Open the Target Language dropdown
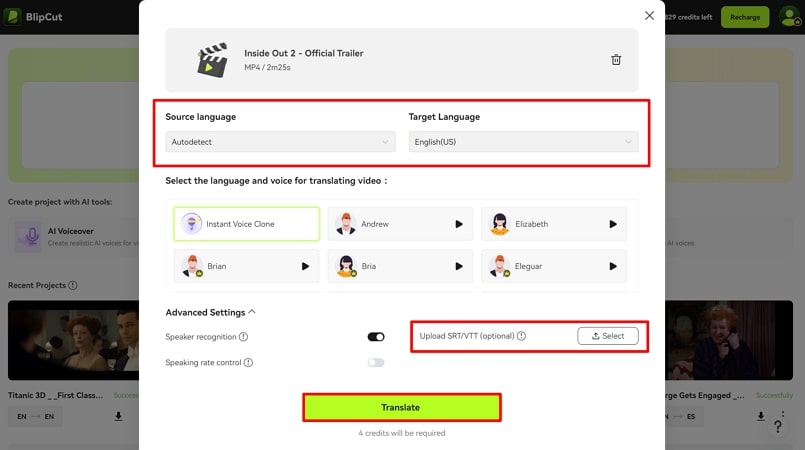Image resolution: width=805 pixels, height=450 pixels. 523,142
